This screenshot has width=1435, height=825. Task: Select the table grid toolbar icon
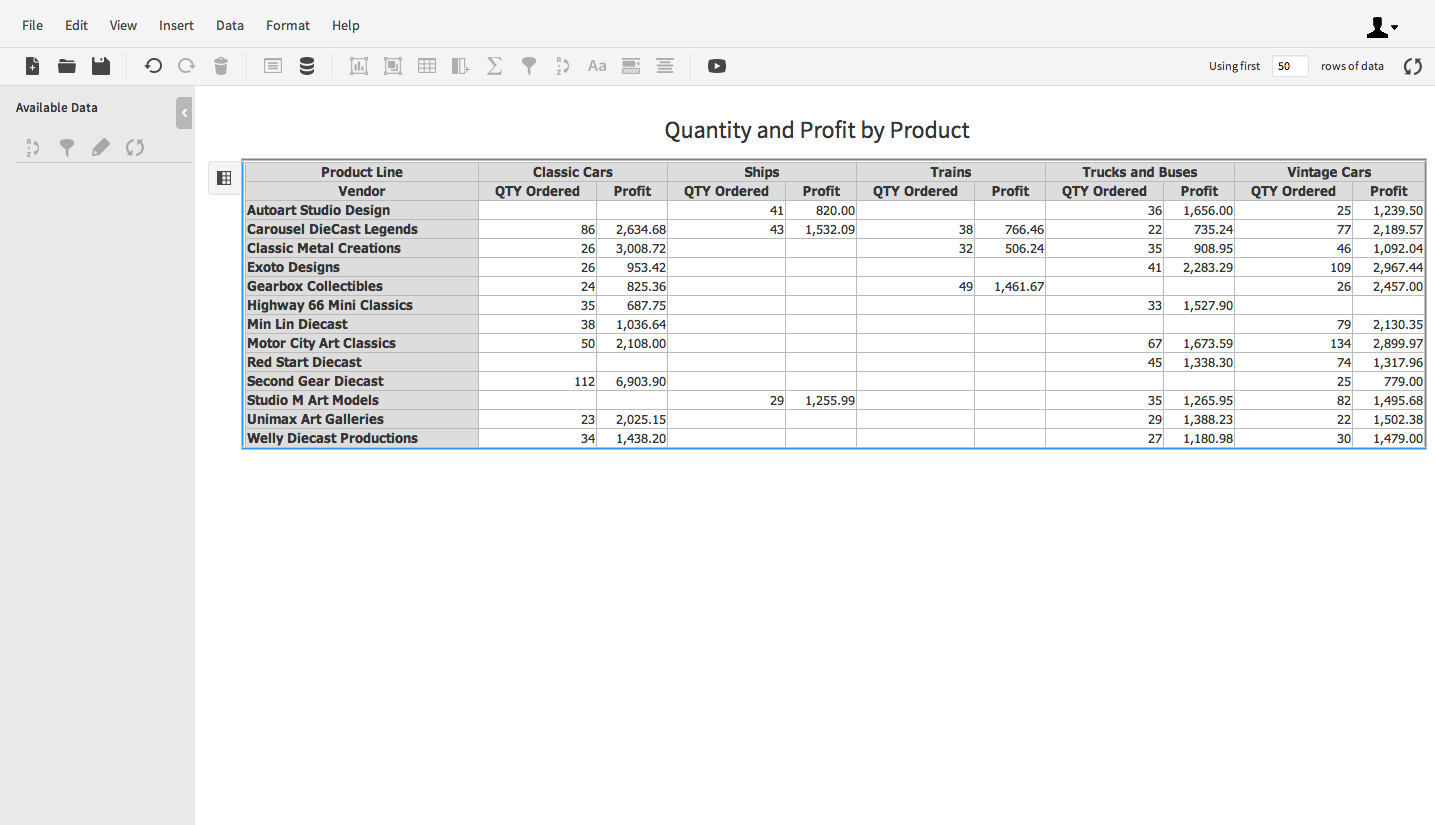427,66
